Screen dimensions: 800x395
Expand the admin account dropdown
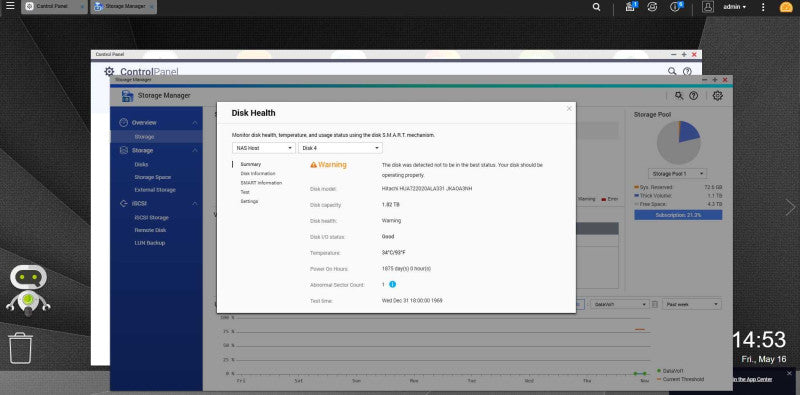click(735, 7)
